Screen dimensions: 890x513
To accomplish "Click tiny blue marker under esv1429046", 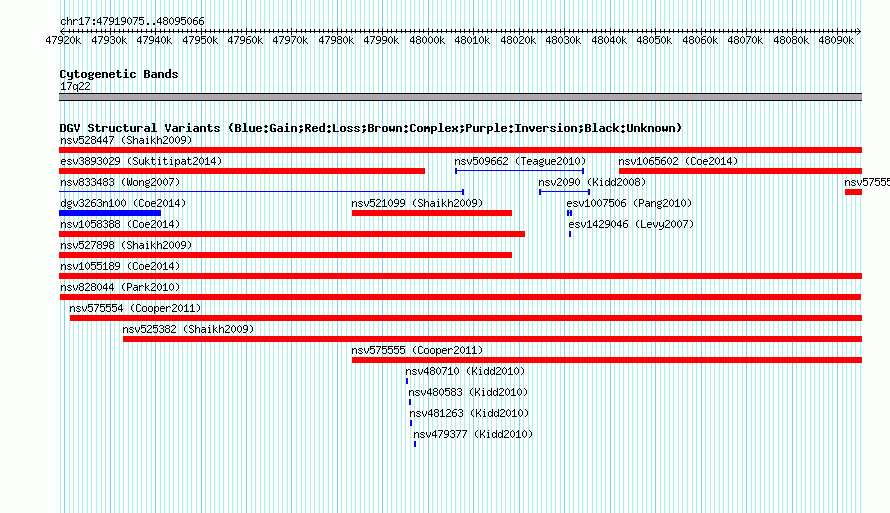I will (x=570, y=234).
